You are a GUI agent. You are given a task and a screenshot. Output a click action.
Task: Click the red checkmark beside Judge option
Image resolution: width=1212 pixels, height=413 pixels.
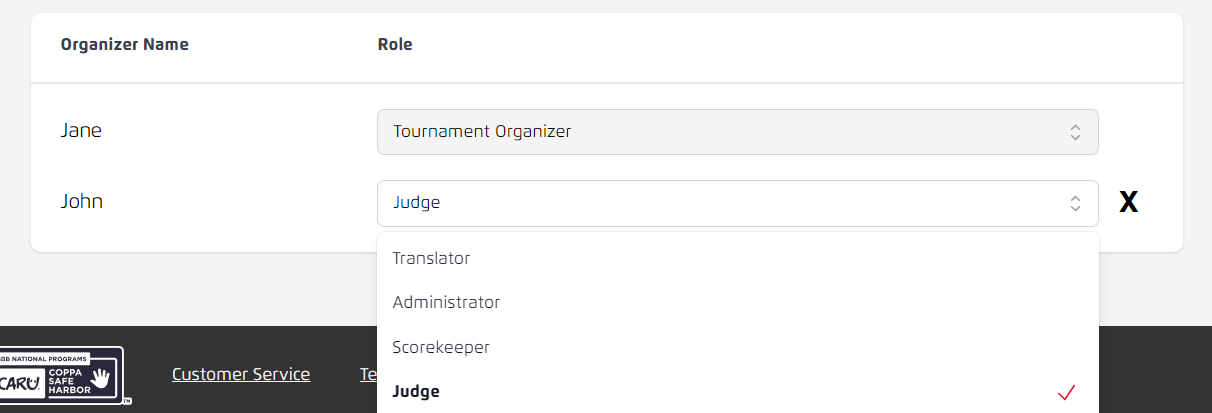[x=1066, y=392]
